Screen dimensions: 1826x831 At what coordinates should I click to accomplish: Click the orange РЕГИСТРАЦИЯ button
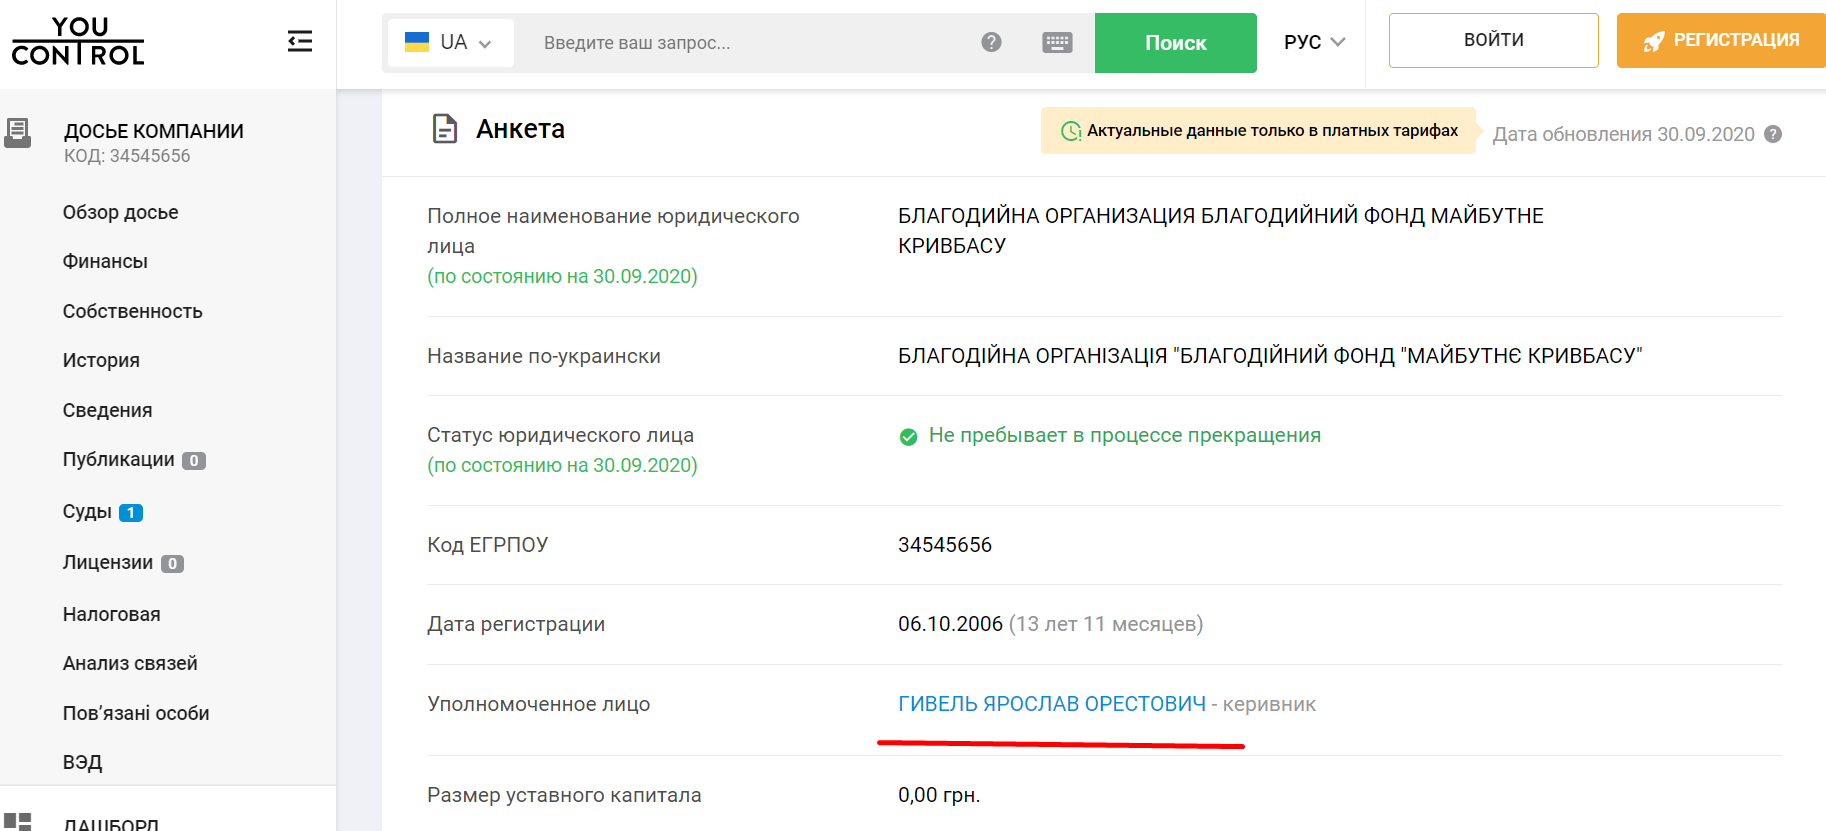[1721, 40]
